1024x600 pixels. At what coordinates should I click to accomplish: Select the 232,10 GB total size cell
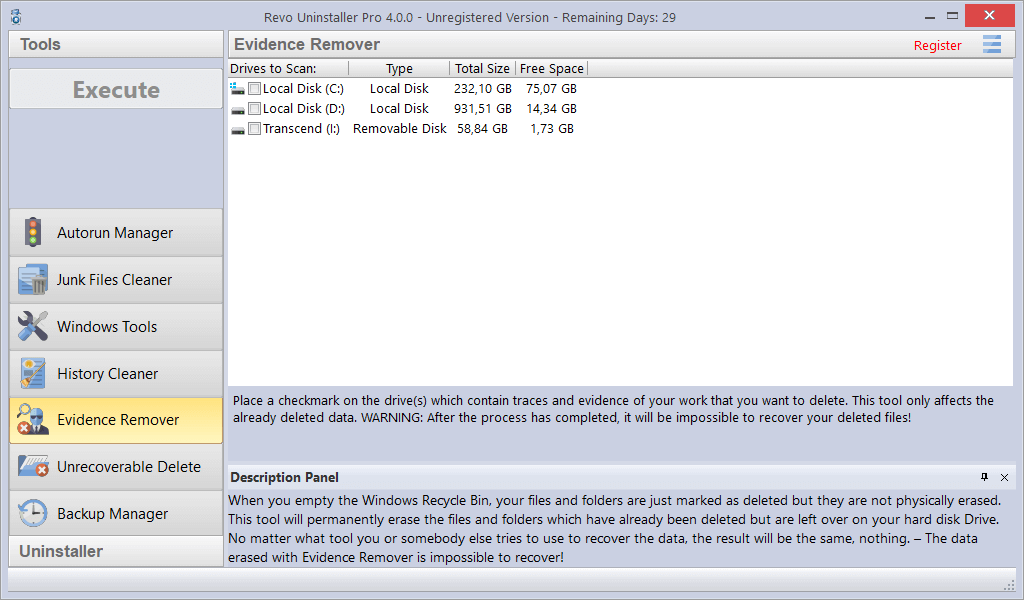pos(483,89)
